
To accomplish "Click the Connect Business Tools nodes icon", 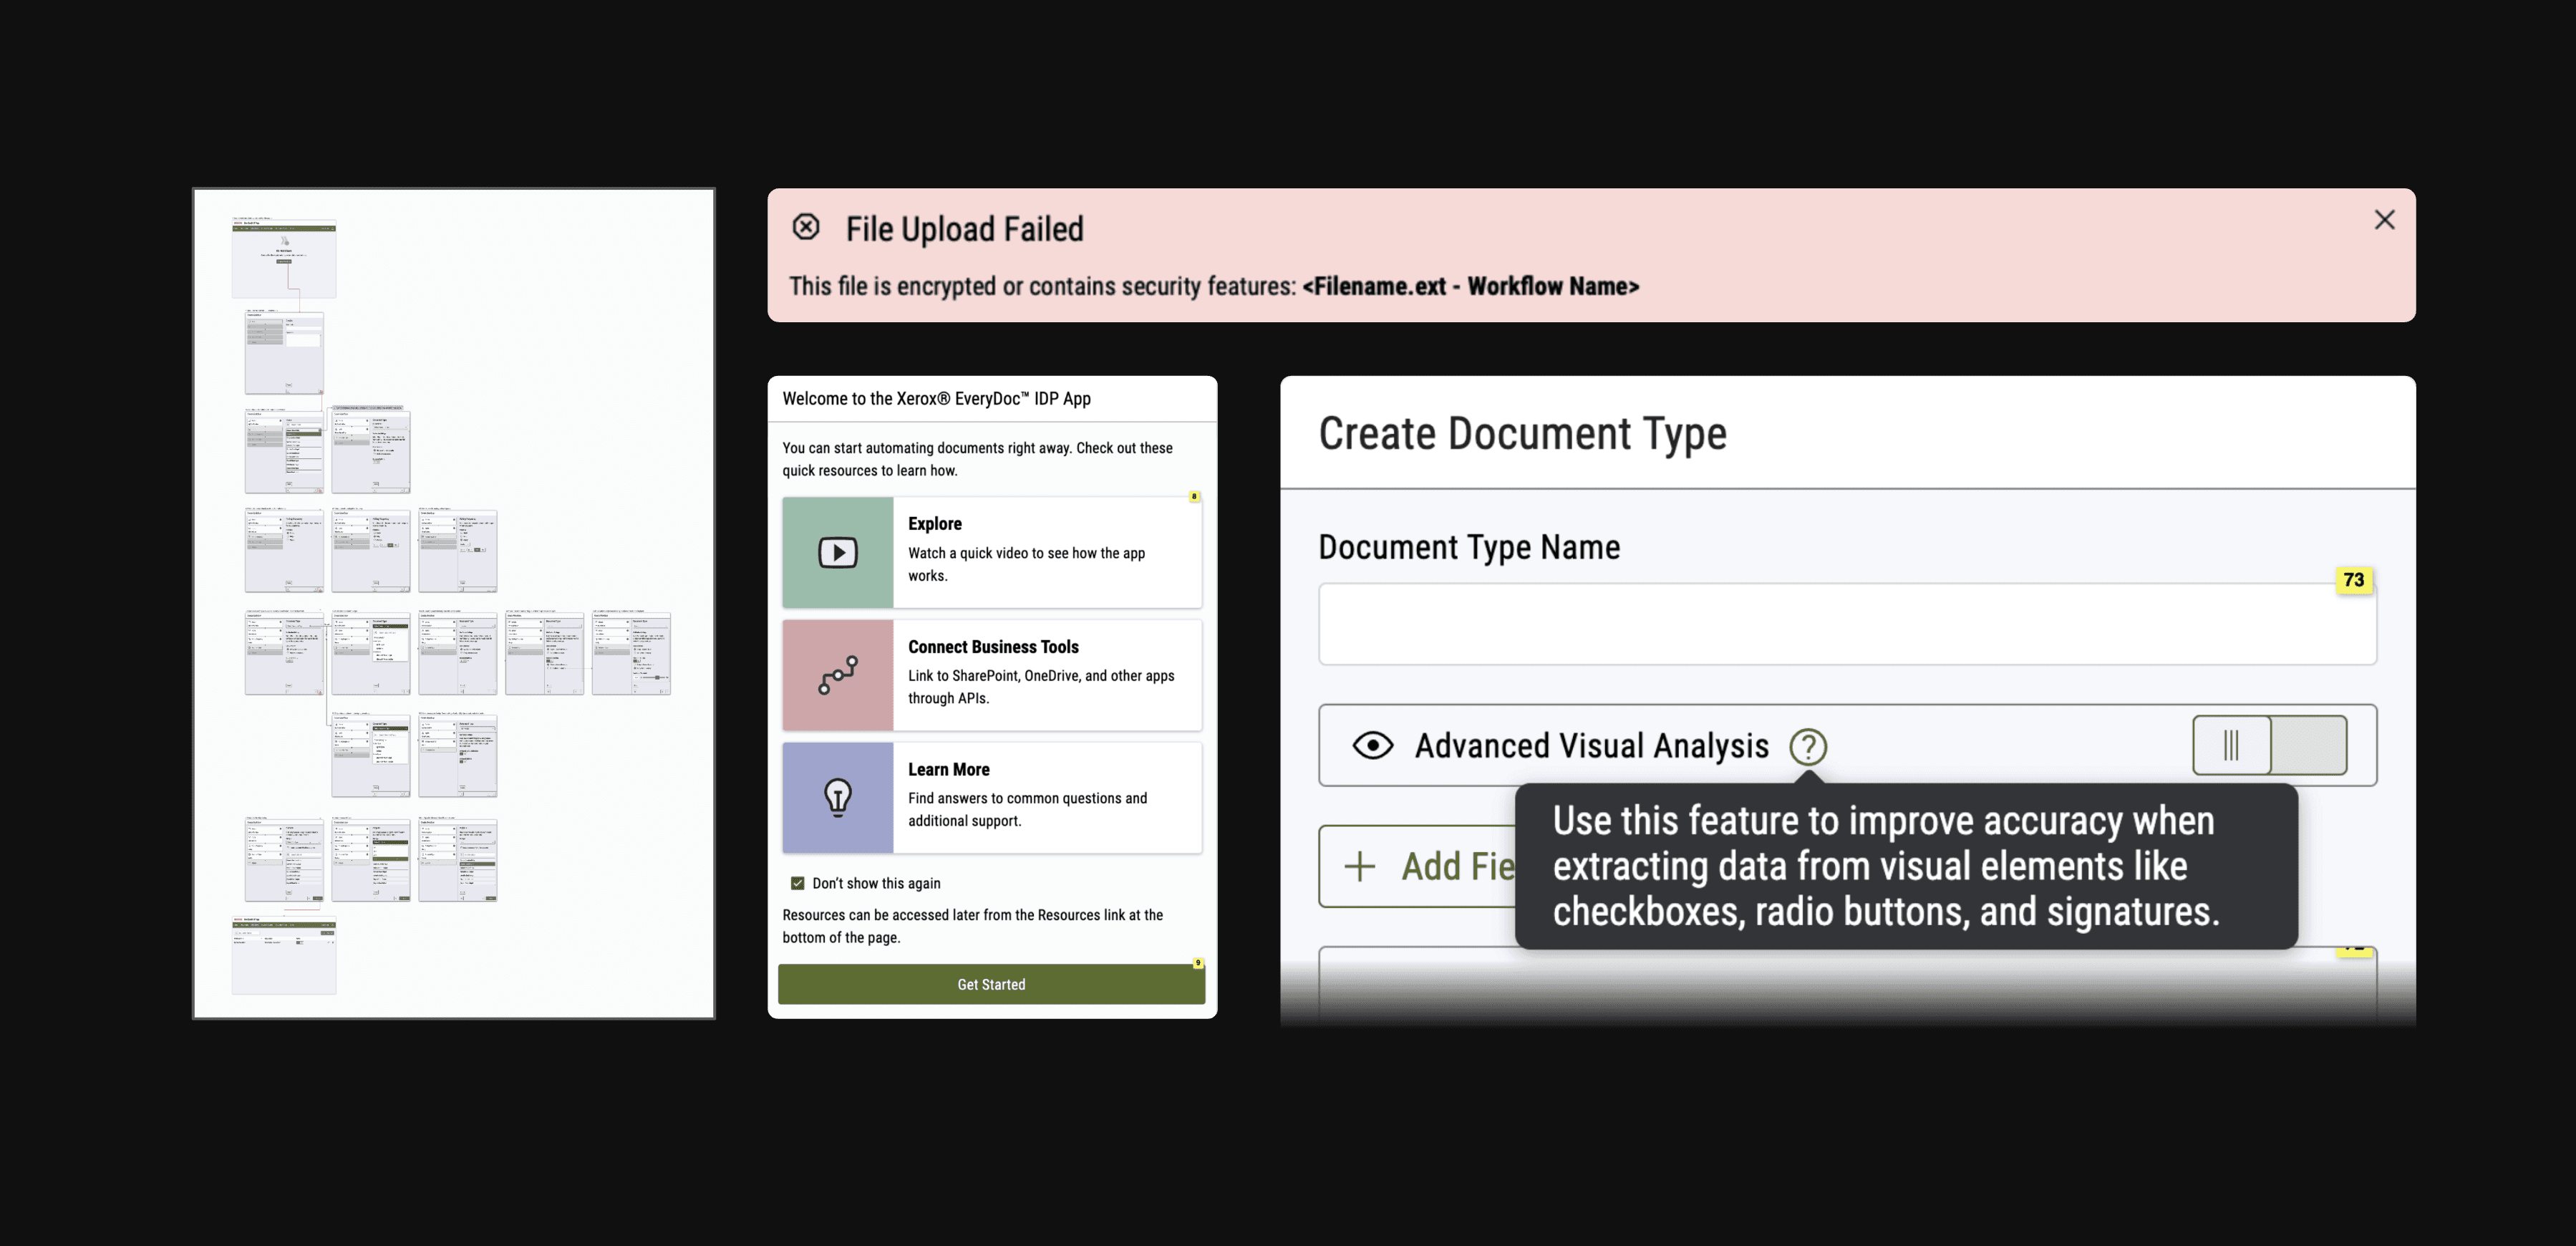I will [x=838, y=675].
